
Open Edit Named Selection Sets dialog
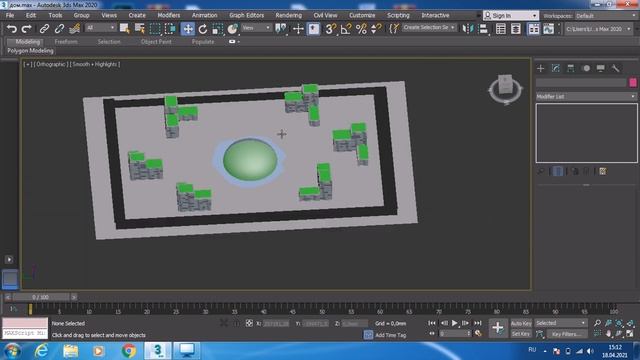point(394,29)
